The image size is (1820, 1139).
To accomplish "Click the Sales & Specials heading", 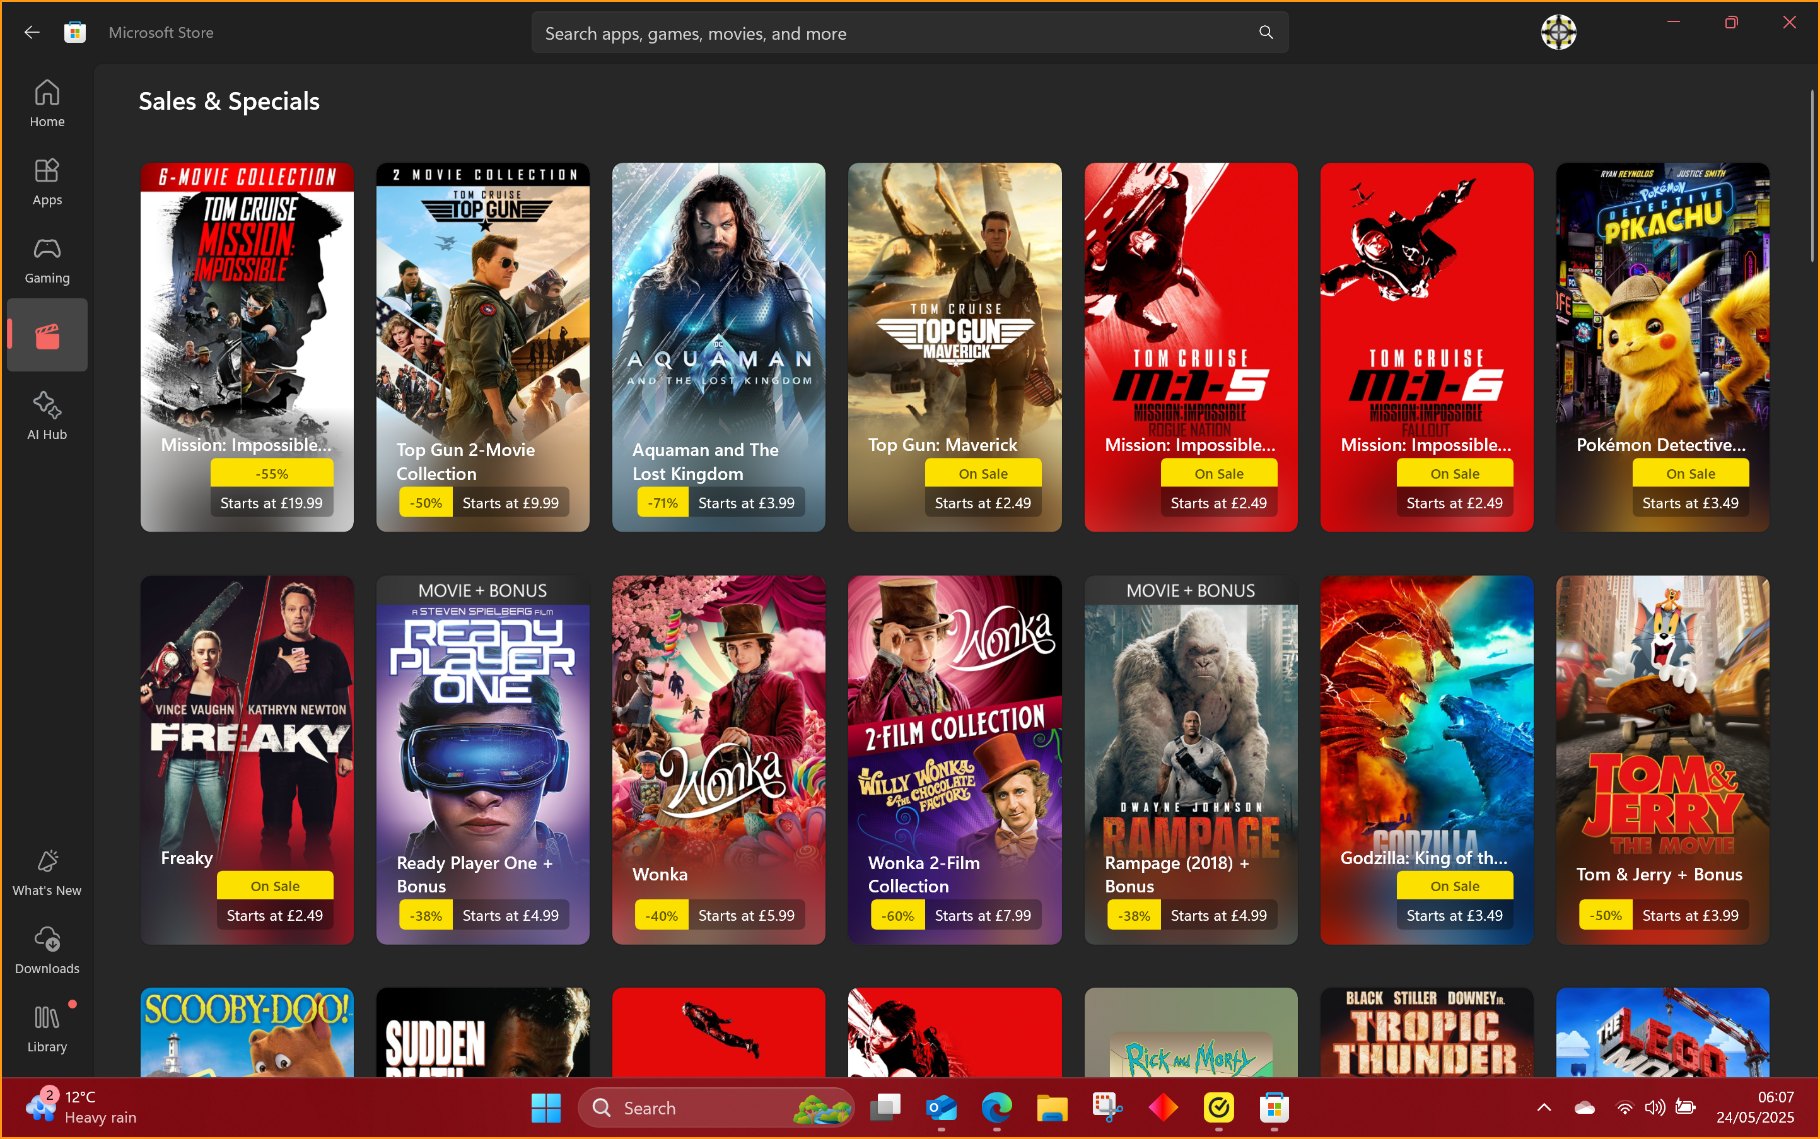I will (x=229, y=101).
